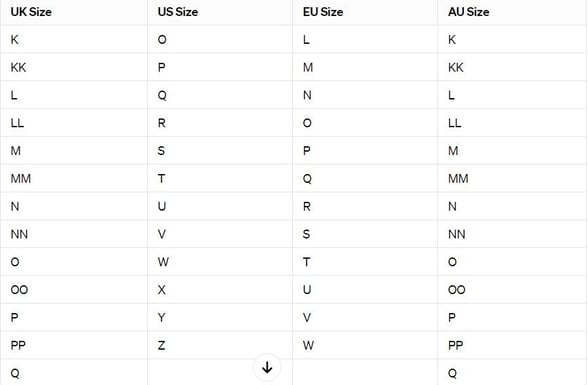Click UK size cell Q in last row

pyautogui.click(x=15, y=373)
